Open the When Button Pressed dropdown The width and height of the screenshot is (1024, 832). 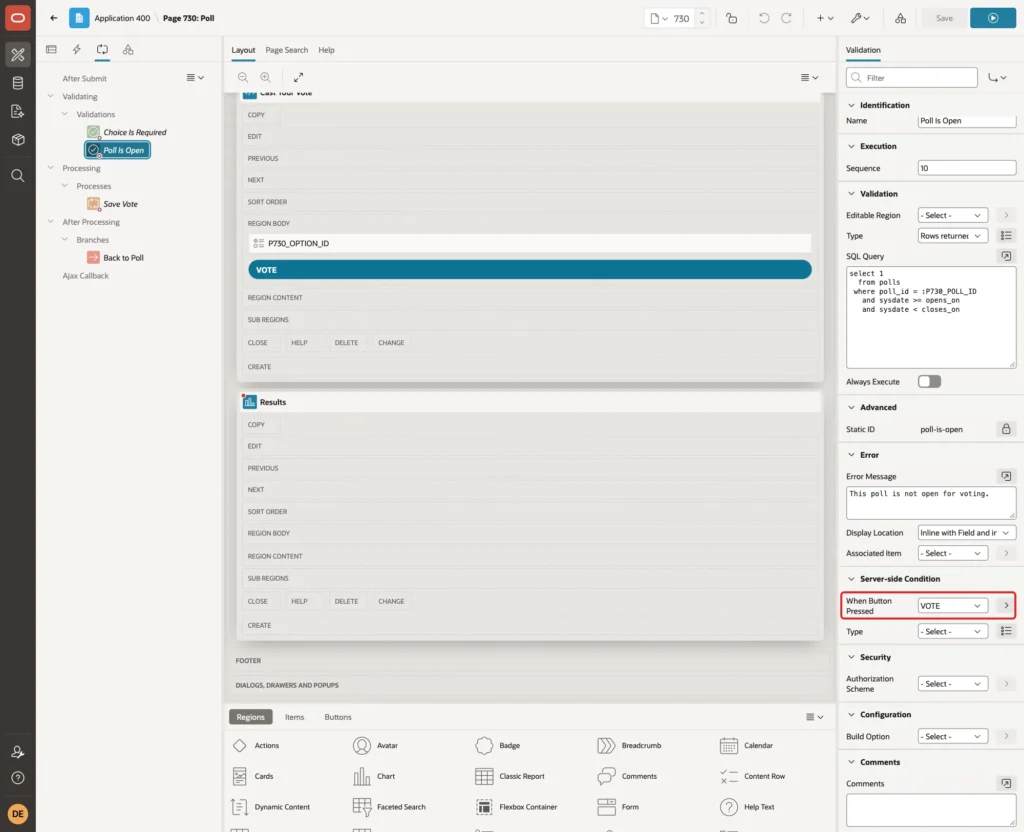tap(952, 606)
